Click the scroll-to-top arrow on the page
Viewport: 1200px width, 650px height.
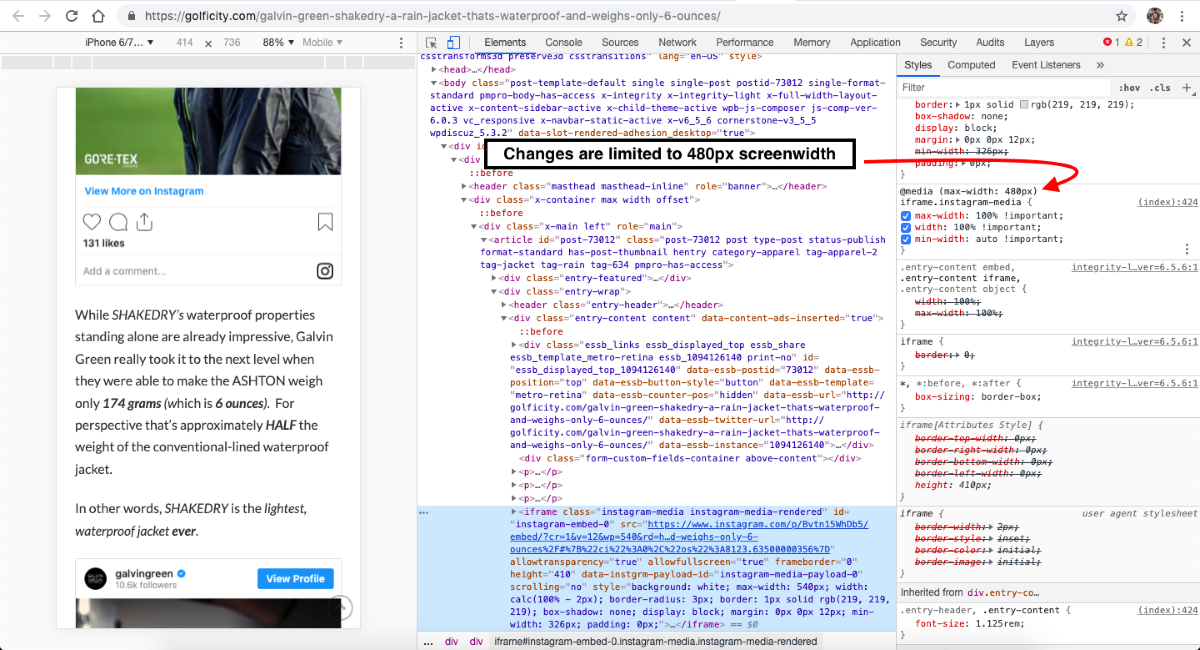(x=340, y=607)
